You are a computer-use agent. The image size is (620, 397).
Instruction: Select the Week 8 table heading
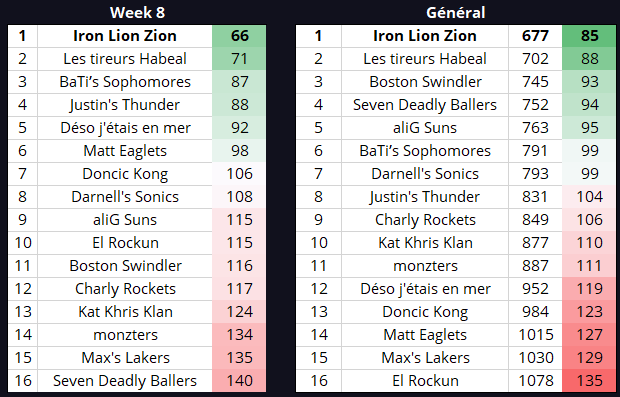coord(137,12)
